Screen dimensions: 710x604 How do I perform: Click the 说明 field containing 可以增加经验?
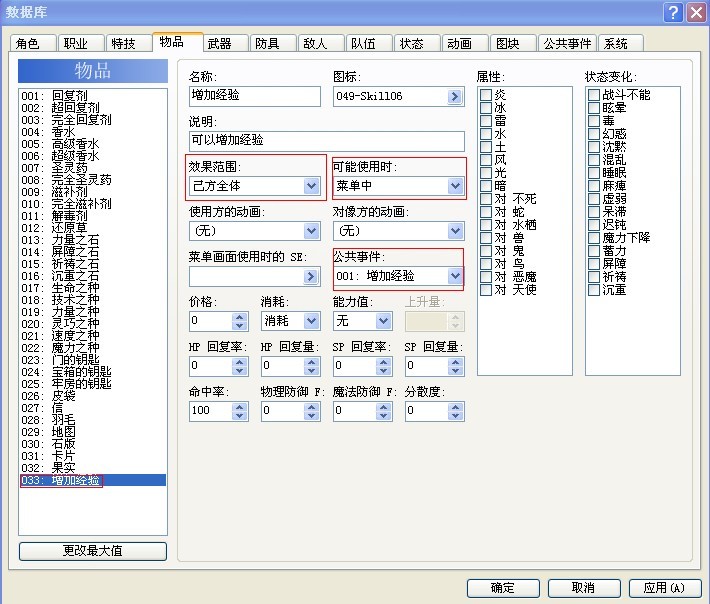(x=327, y=141)
